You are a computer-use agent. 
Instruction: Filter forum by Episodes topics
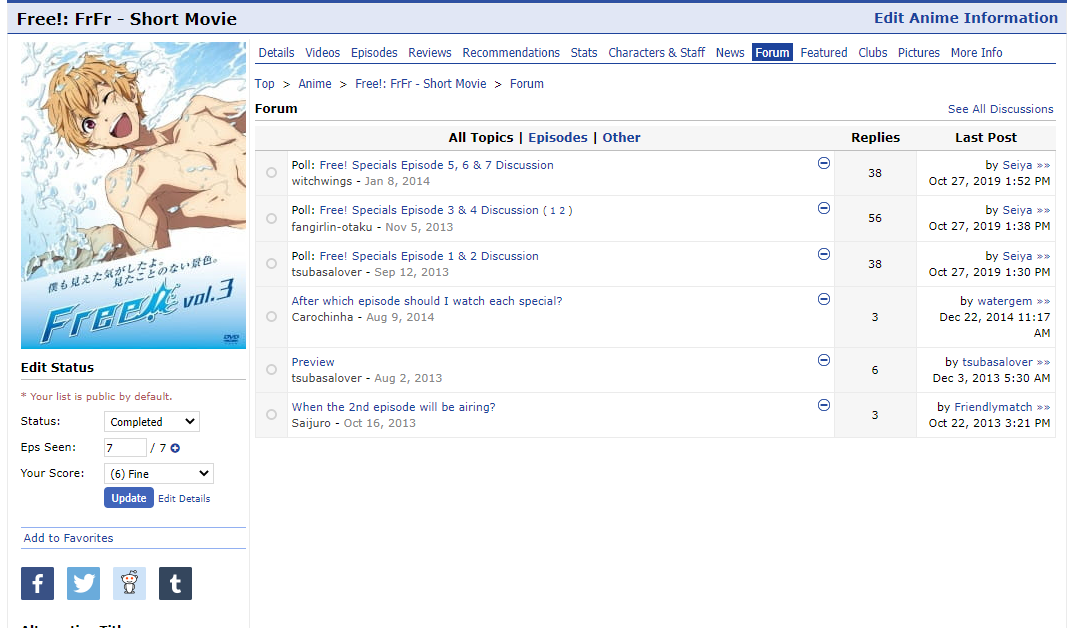[x=558, y=137]
